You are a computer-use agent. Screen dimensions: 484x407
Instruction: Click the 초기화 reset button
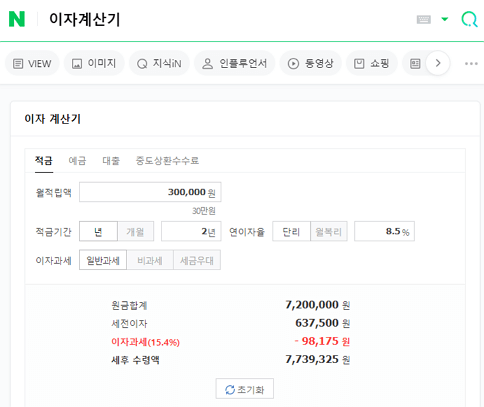245,389
